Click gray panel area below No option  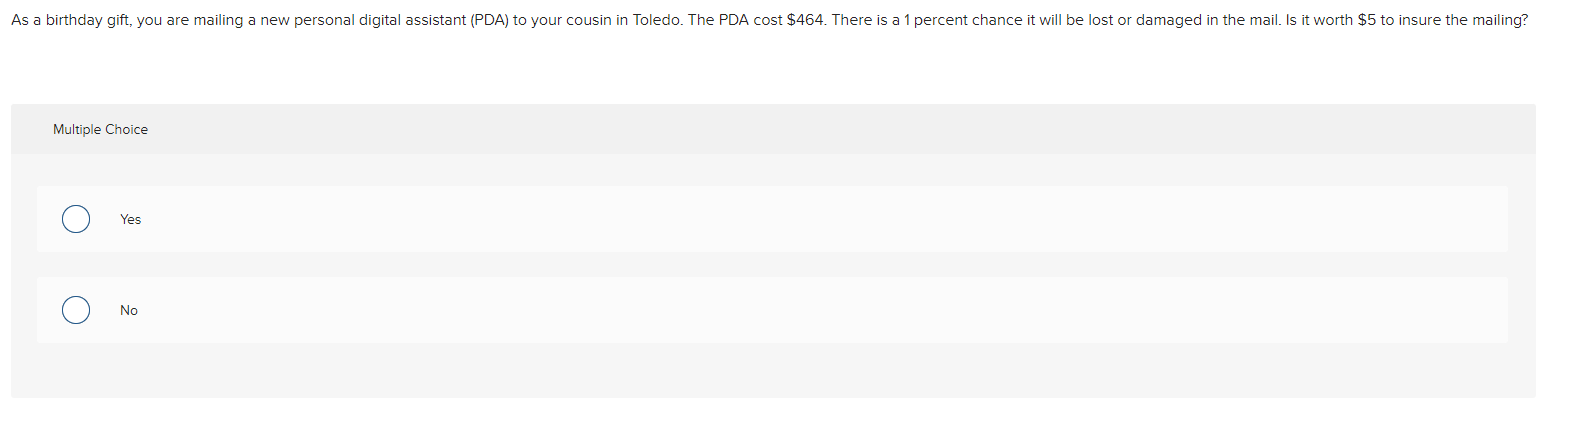773,370
